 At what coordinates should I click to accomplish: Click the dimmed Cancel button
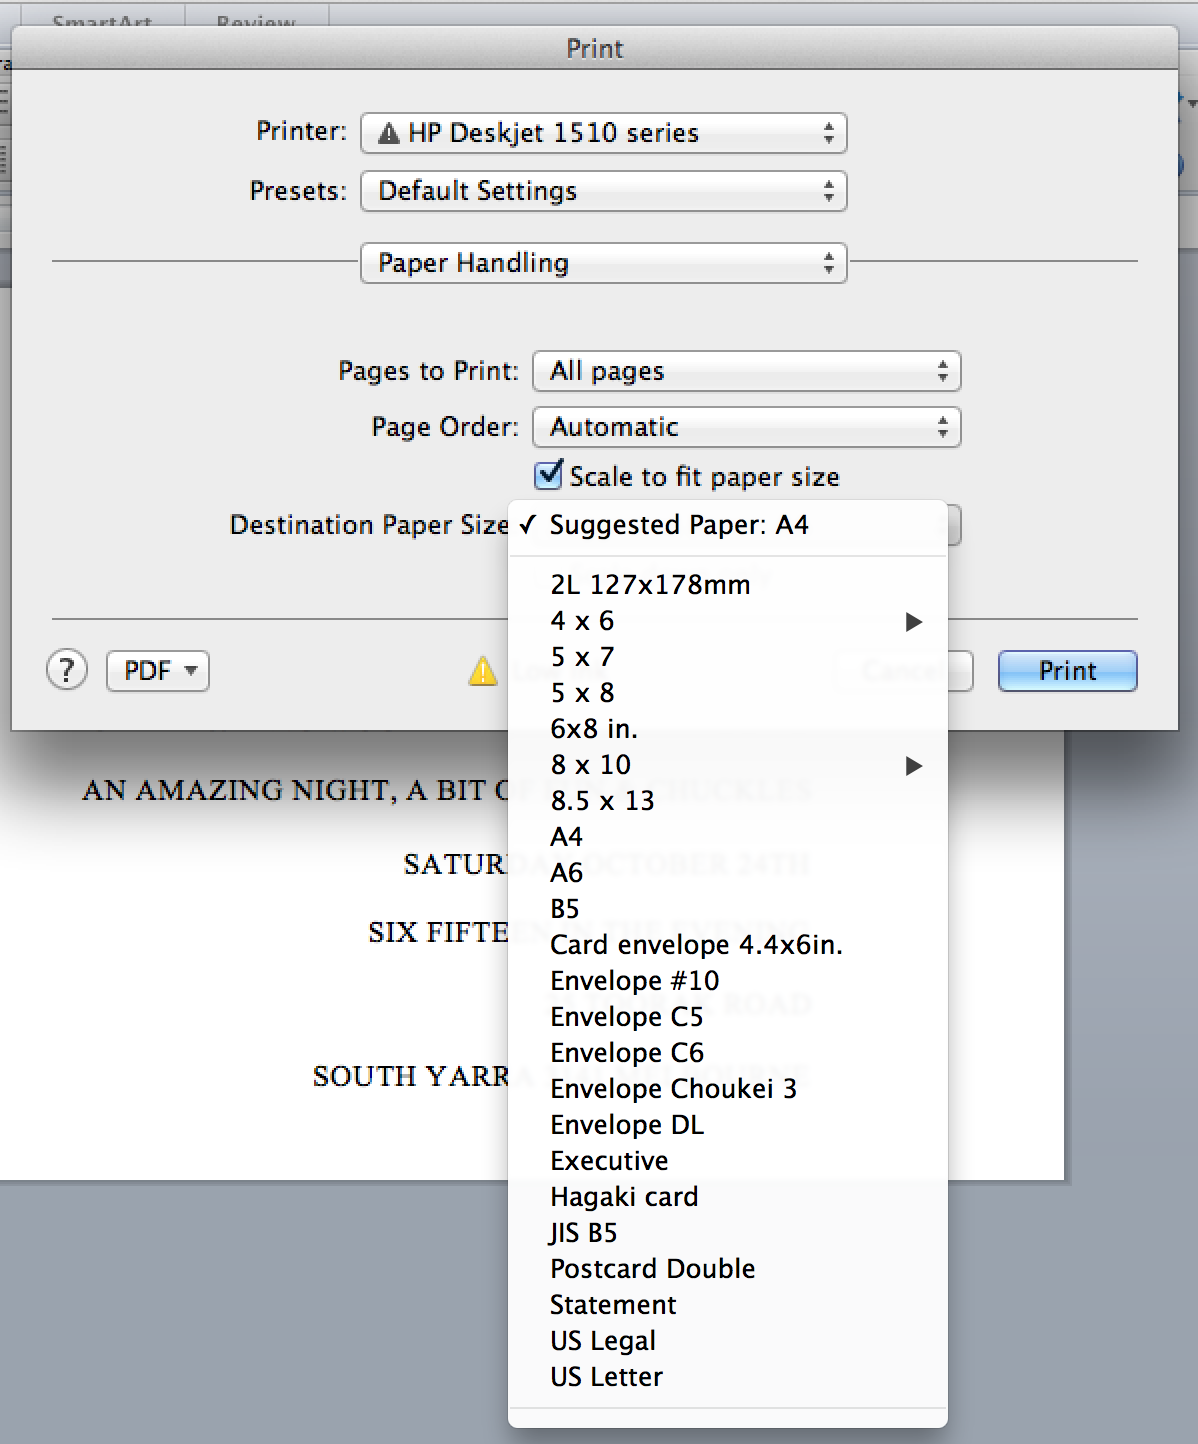904,670
